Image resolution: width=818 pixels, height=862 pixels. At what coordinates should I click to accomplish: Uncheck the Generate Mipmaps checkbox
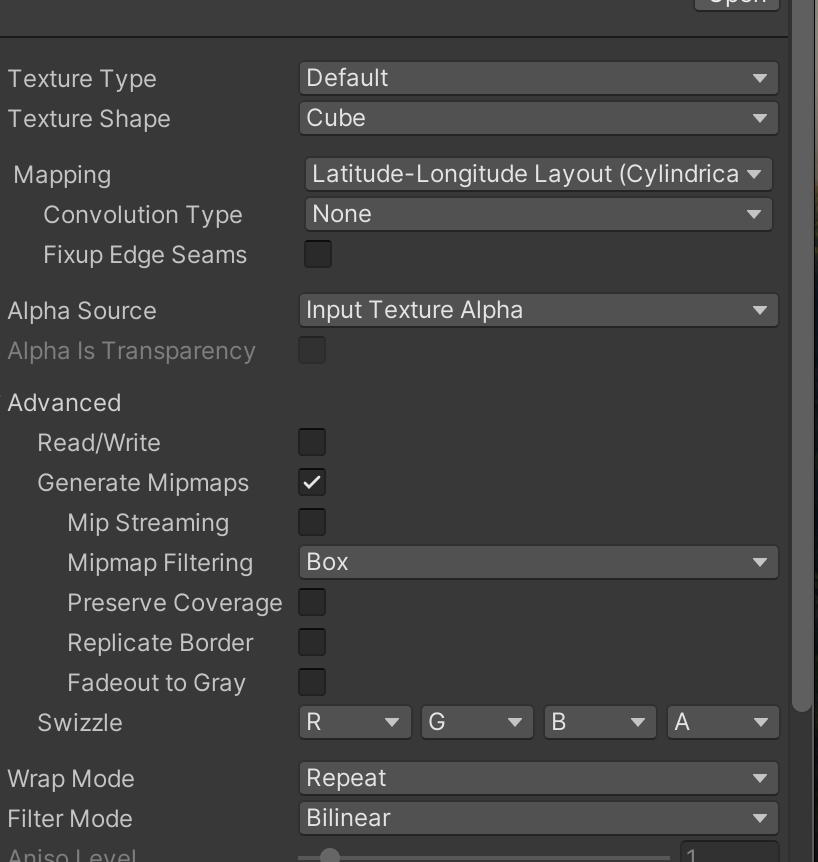(312, 482)
